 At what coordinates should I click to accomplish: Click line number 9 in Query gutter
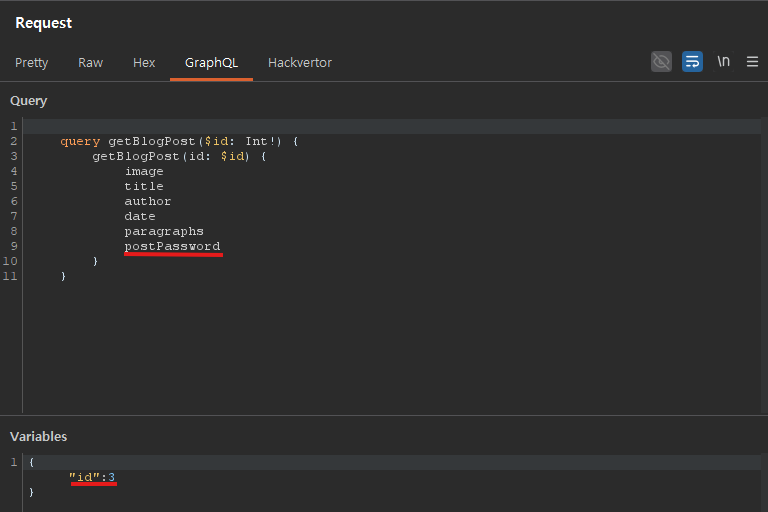(13, 246)
